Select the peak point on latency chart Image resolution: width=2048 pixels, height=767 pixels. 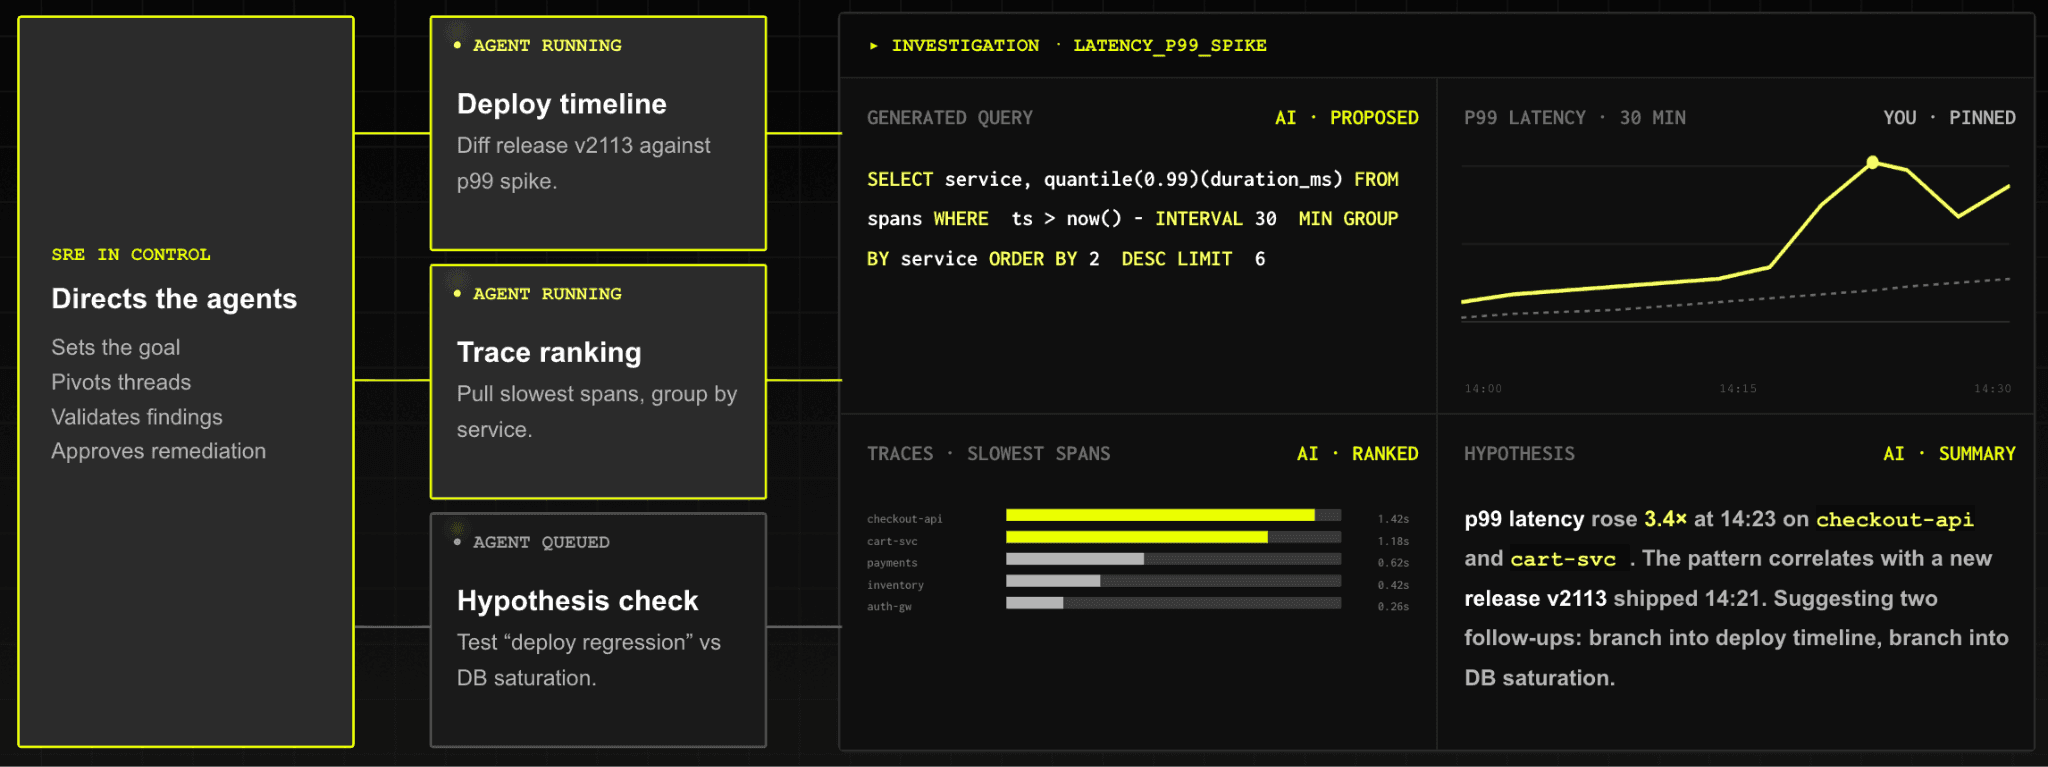(1872, 162)
